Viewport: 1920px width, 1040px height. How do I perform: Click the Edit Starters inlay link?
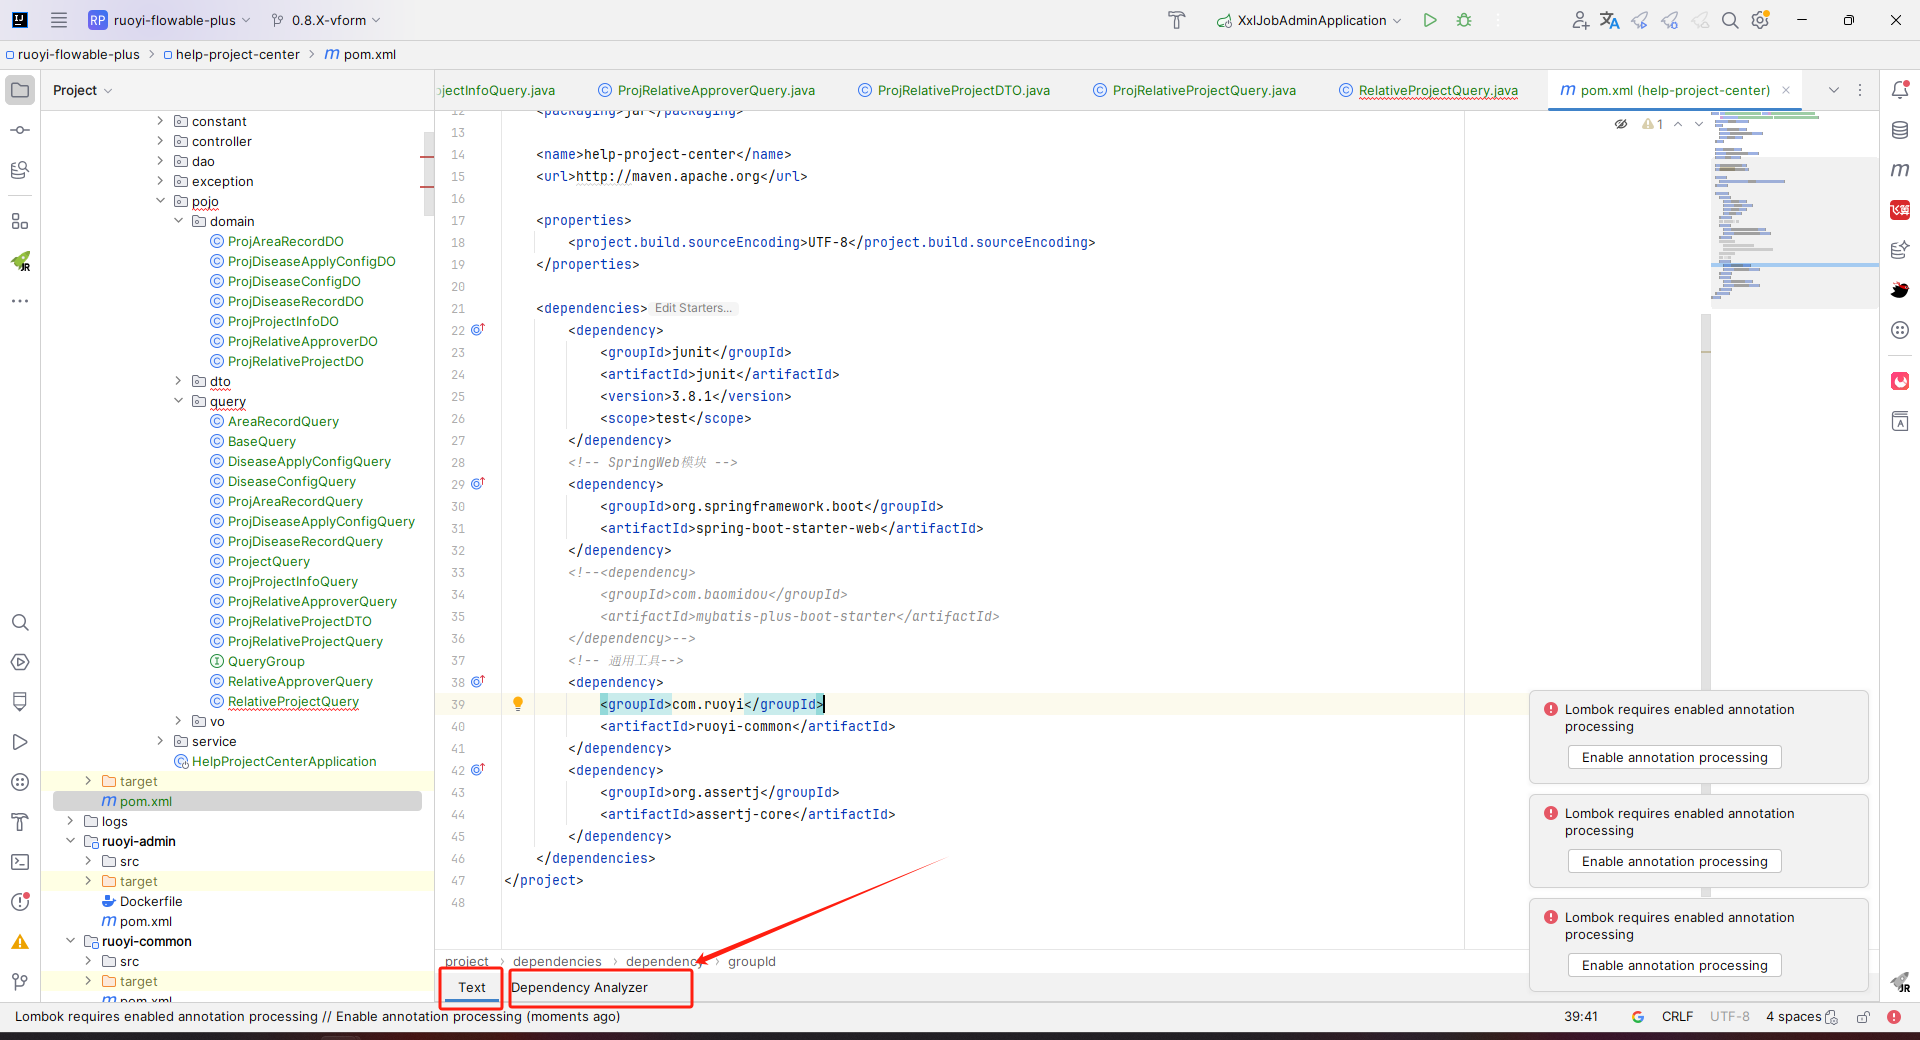693,308
